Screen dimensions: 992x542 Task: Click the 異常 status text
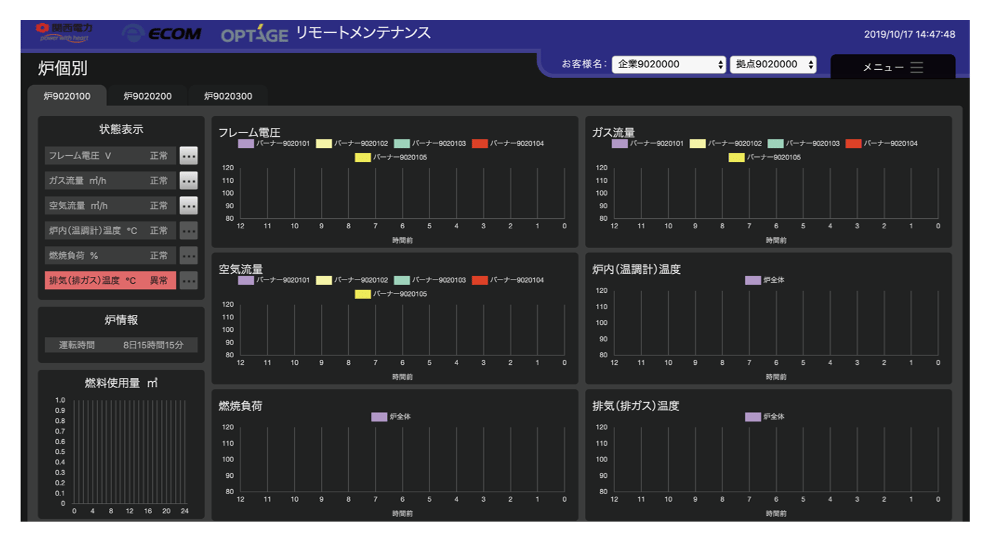[159, 281]
